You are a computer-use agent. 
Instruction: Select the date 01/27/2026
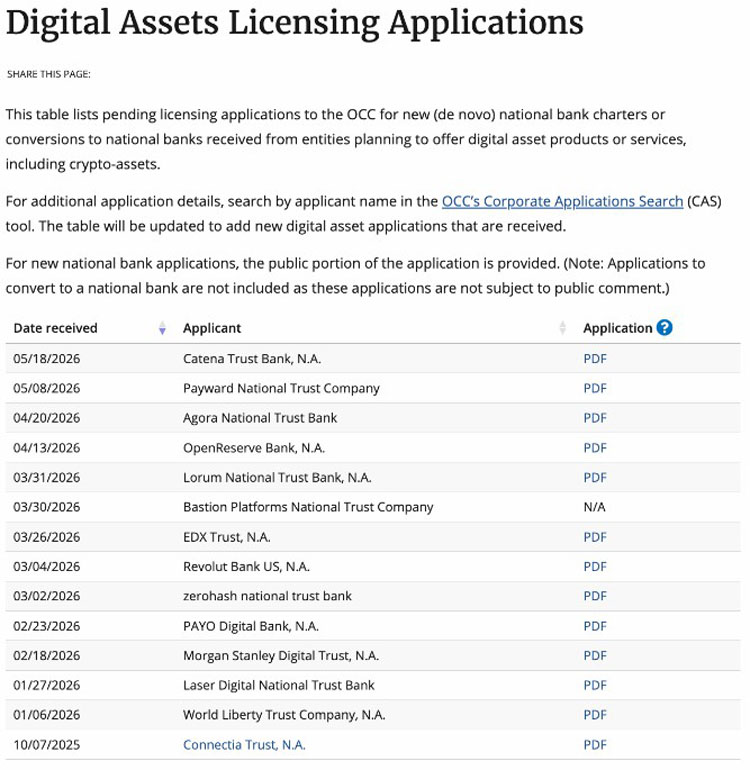47,685
